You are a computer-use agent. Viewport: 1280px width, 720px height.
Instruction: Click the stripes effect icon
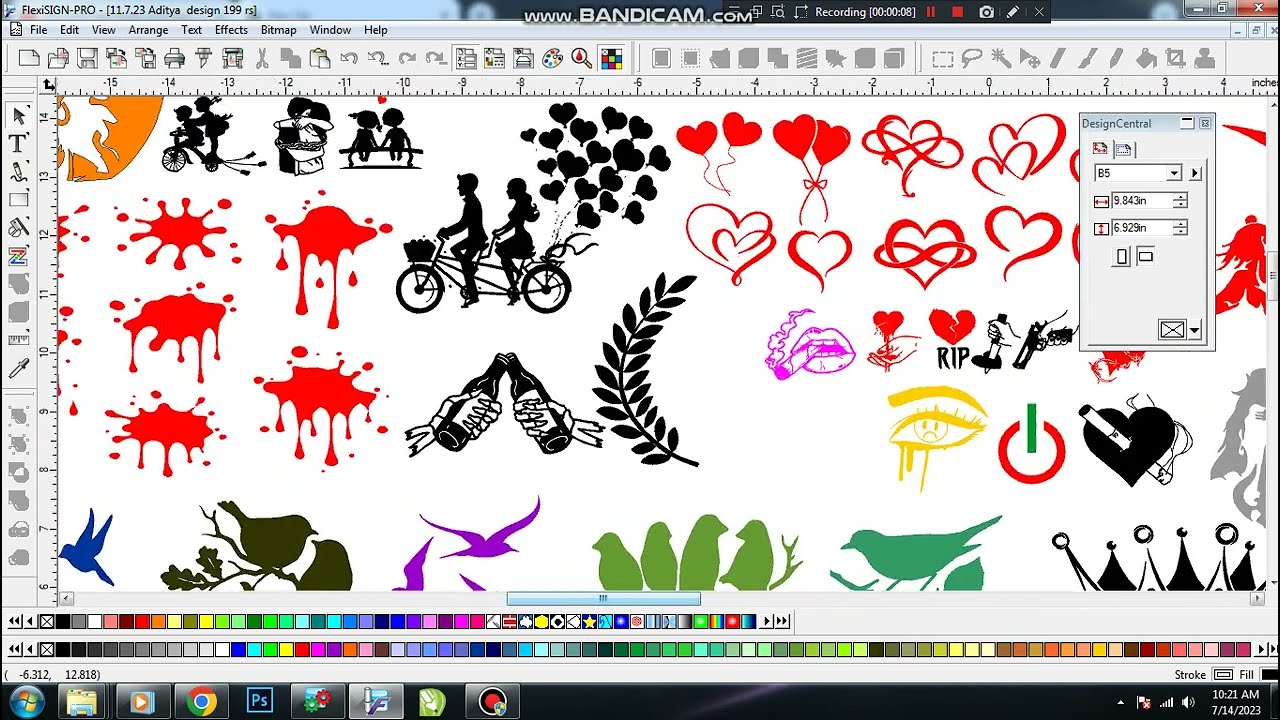point(806,58)
